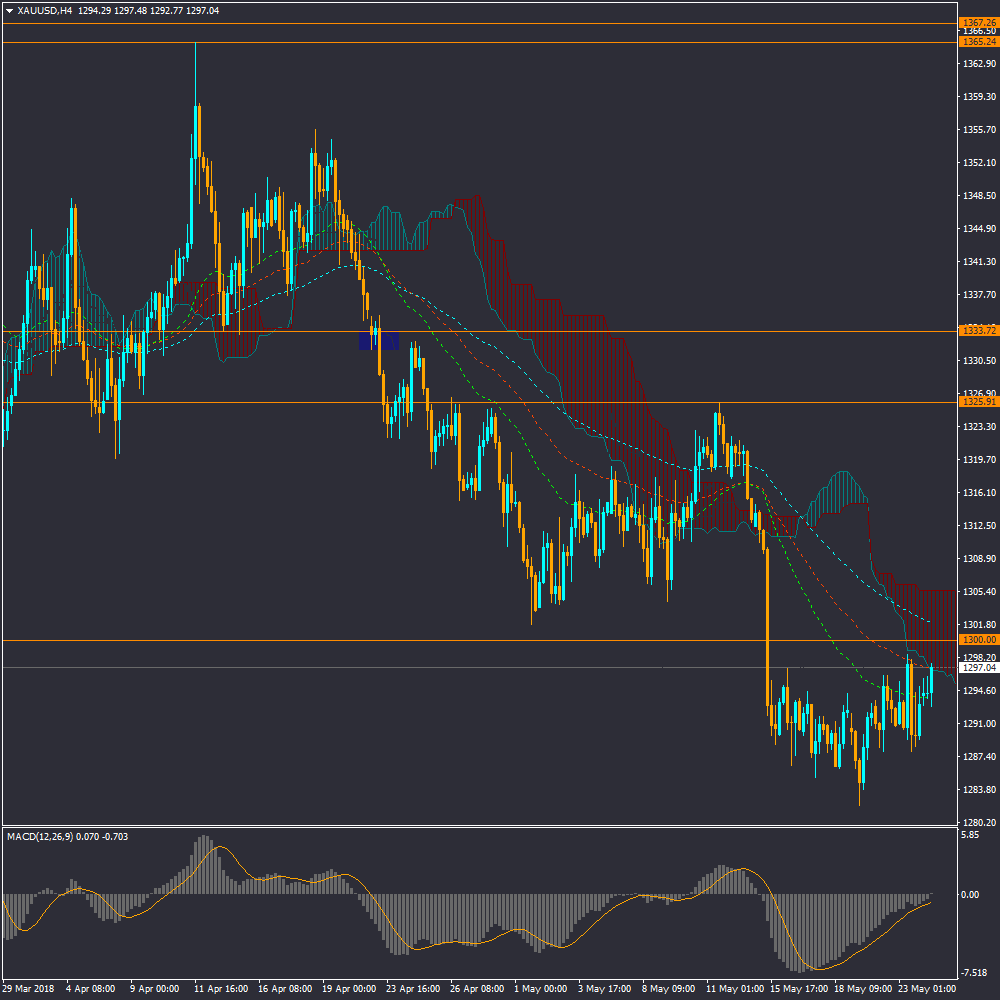Select the orange 1365.24 price level tag
Viewport: 1000px width, 1000px height.
(x=978, y=42)
